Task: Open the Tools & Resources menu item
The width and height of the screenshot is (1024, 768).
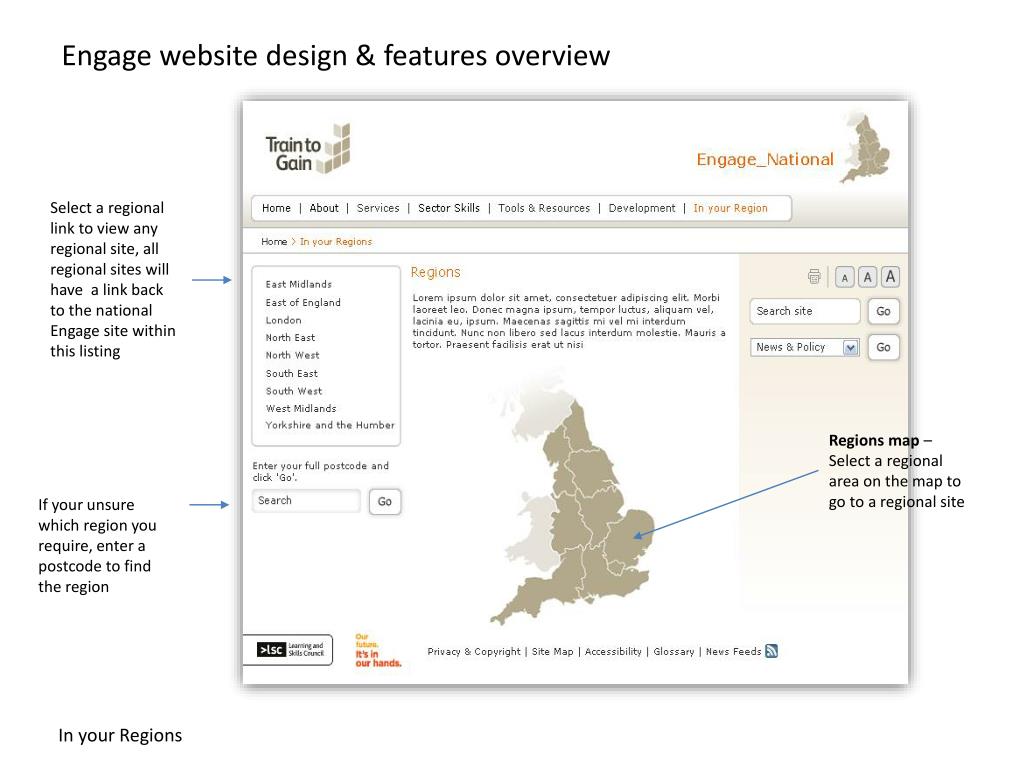Action: pyautogui.click(x=544, y=208)
